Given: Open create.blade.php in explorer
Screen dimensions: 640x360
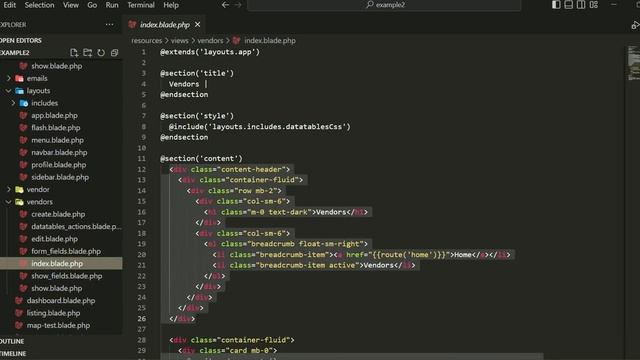Looking at the screenshot, I should pos(58,214).
